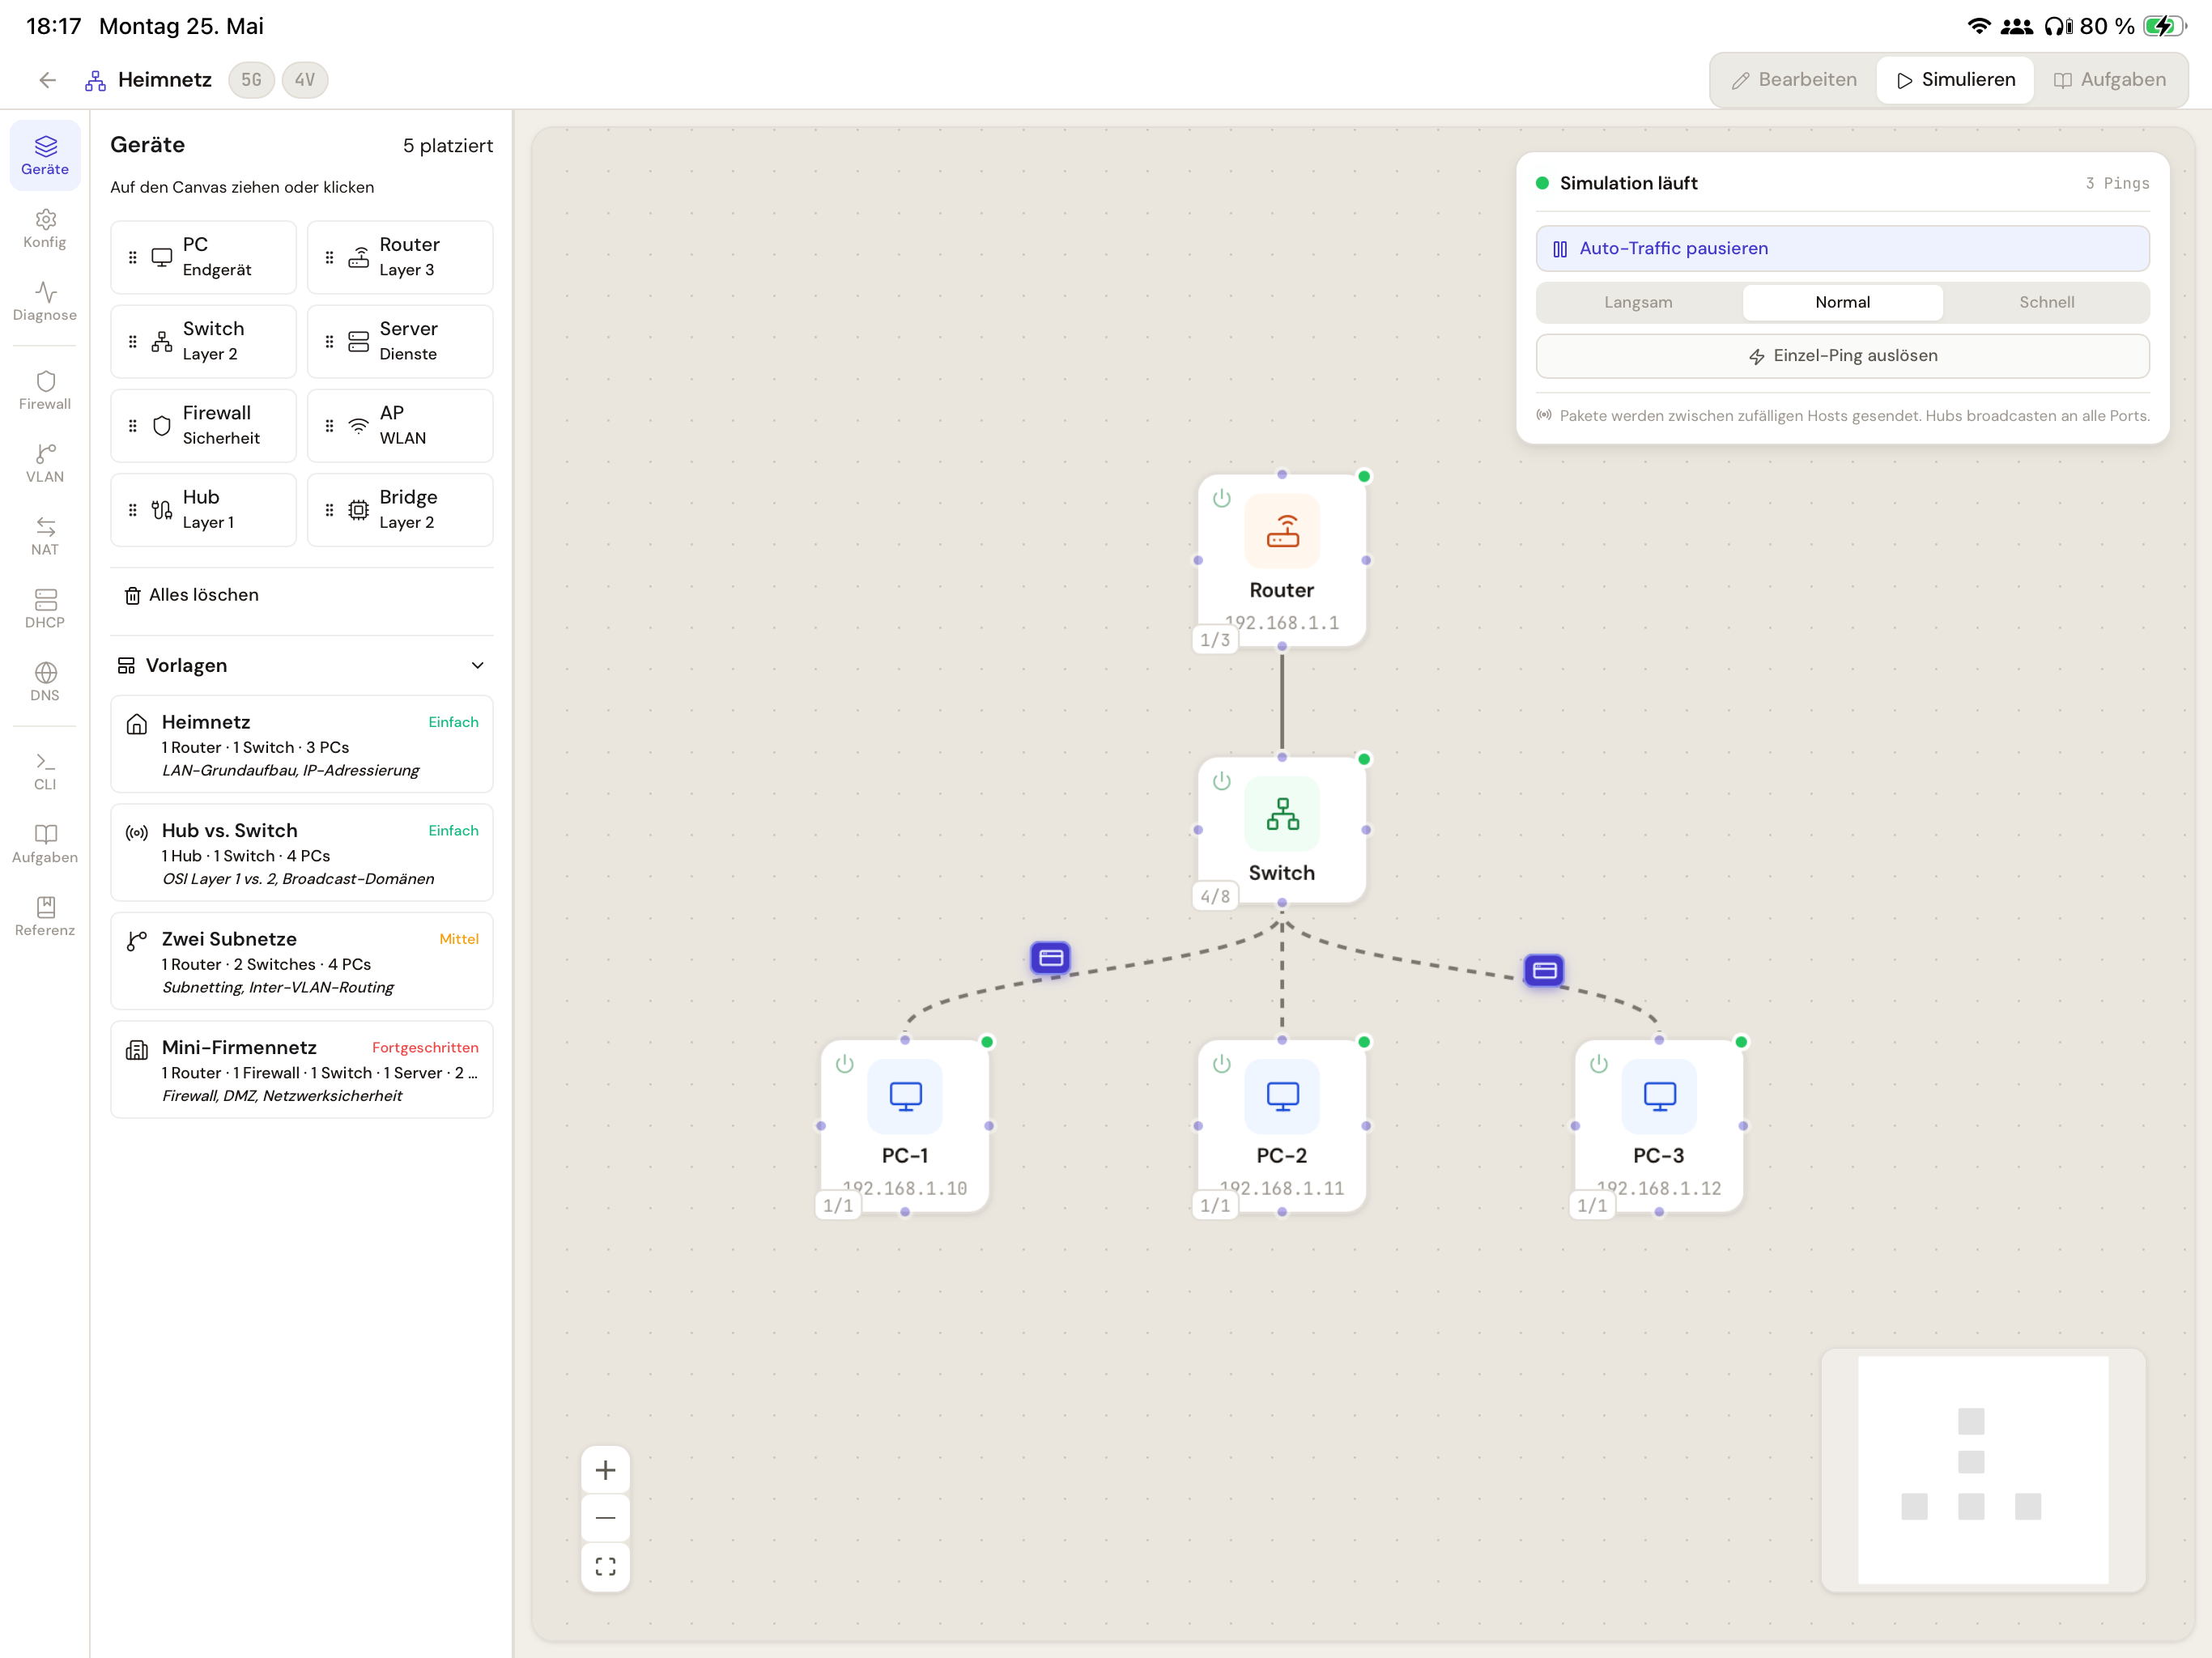Click the 4V badge next to Heimnetz

[x=305, y=80]
